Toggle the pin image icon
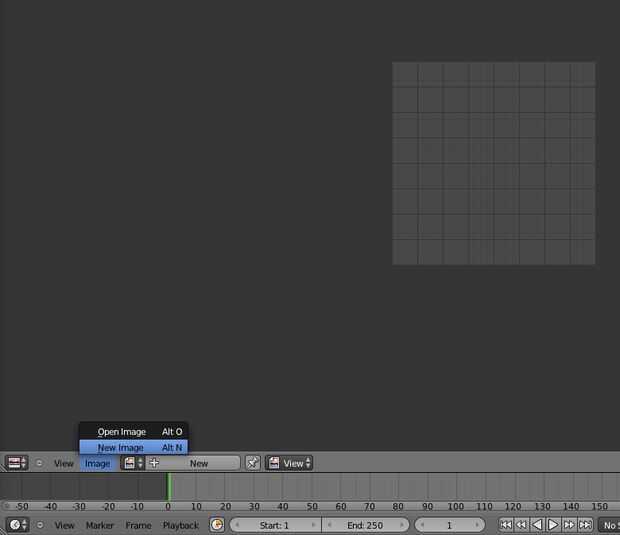The height and width of the screenshot is (535, 620). point(253,463)
